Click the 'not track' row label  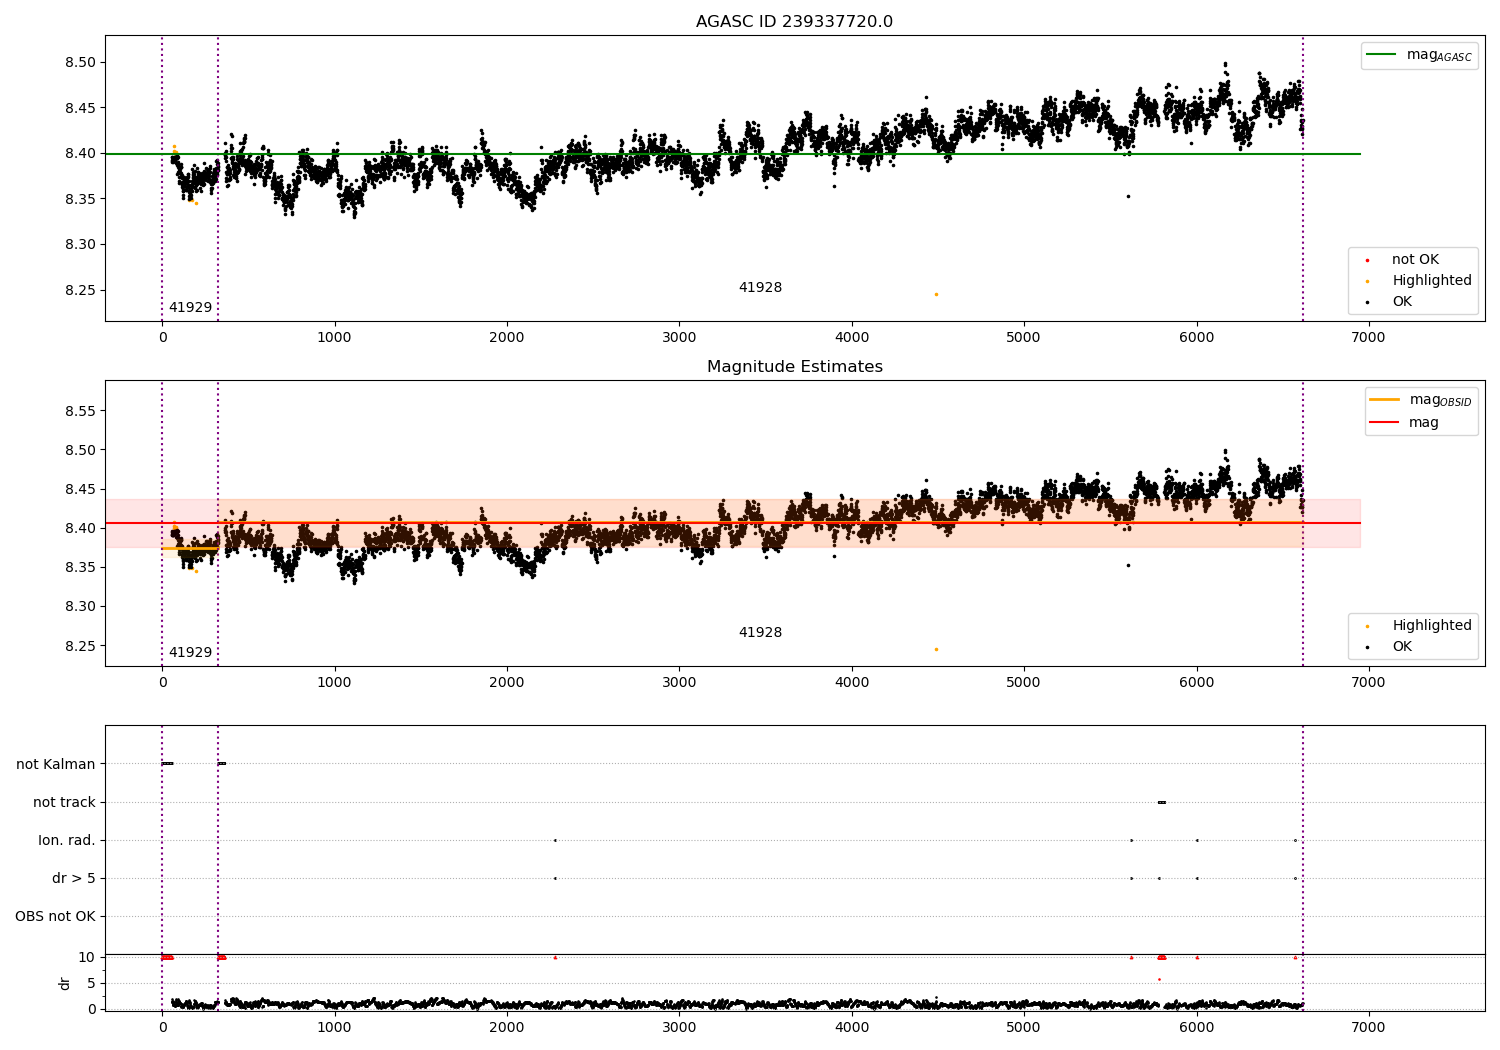pyautogui.click(x=64, y=803)
